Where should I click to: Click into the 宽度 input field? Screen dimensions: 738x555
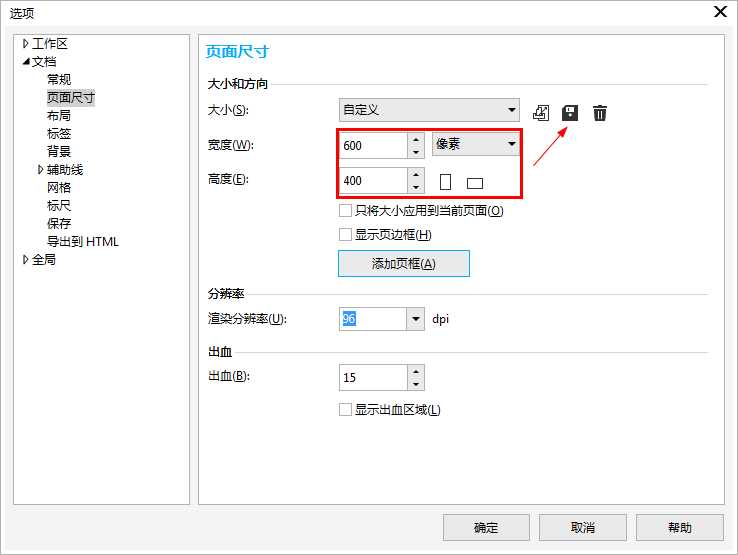coord(372,146)
